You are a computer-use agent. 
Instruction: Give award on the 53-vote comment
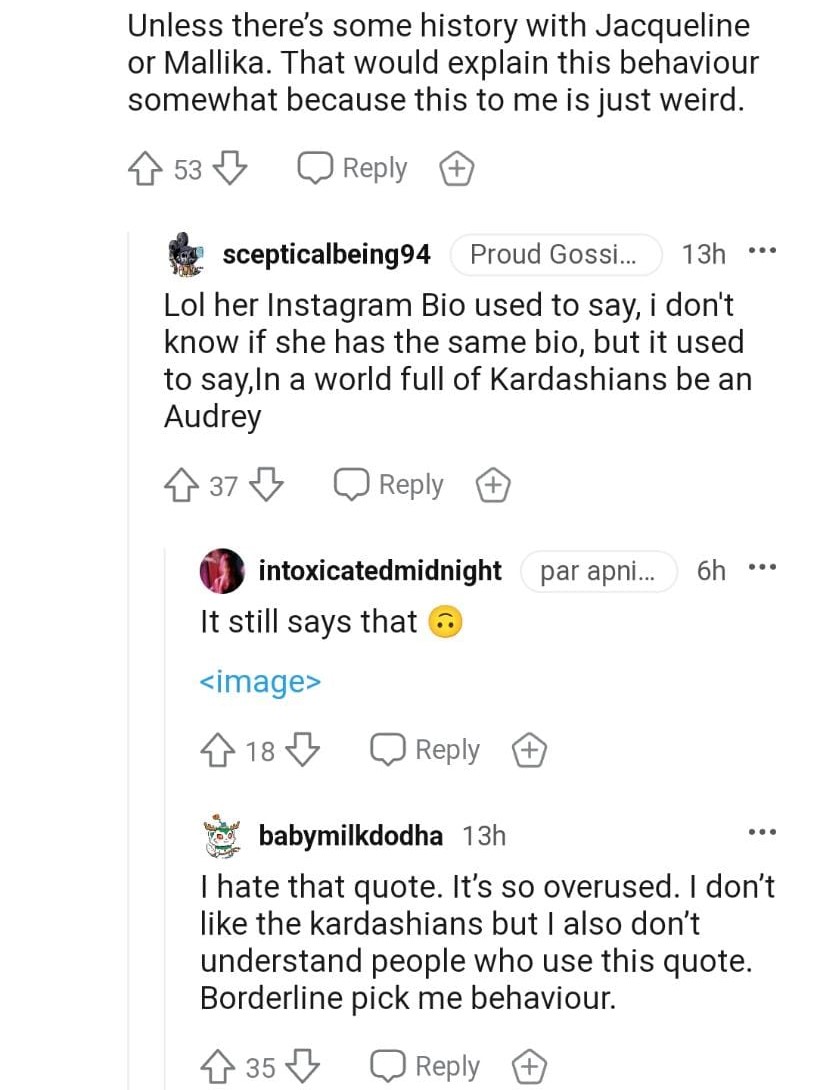[x=457, y=169]
